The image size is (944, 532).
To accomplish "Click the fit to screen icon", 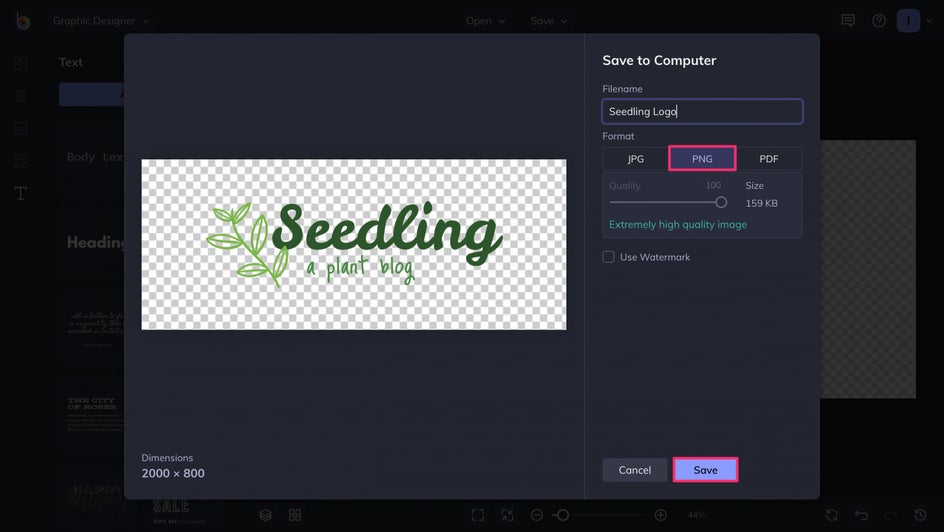I will click(x=478, y=515).
